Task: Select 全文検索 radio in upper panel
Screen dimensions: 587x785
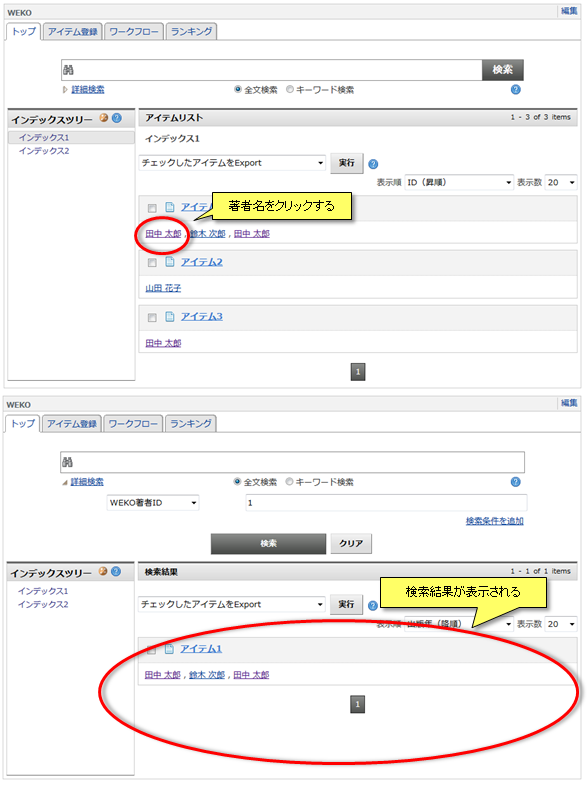Action: click(238, 90)
